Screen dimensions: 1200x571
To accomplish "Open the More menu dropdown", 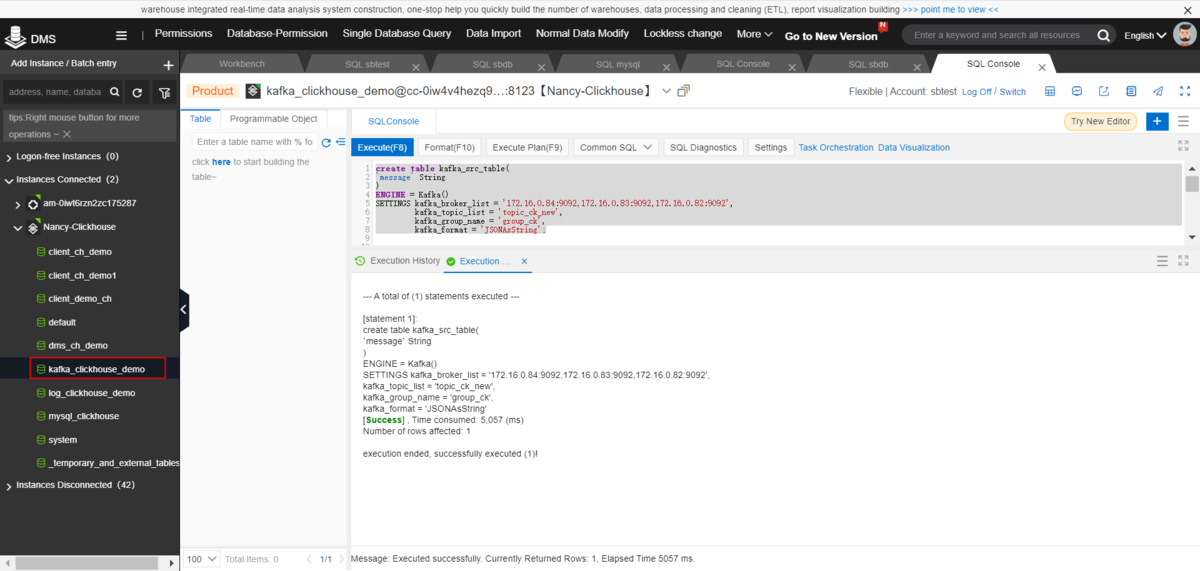I will point(754,34).
